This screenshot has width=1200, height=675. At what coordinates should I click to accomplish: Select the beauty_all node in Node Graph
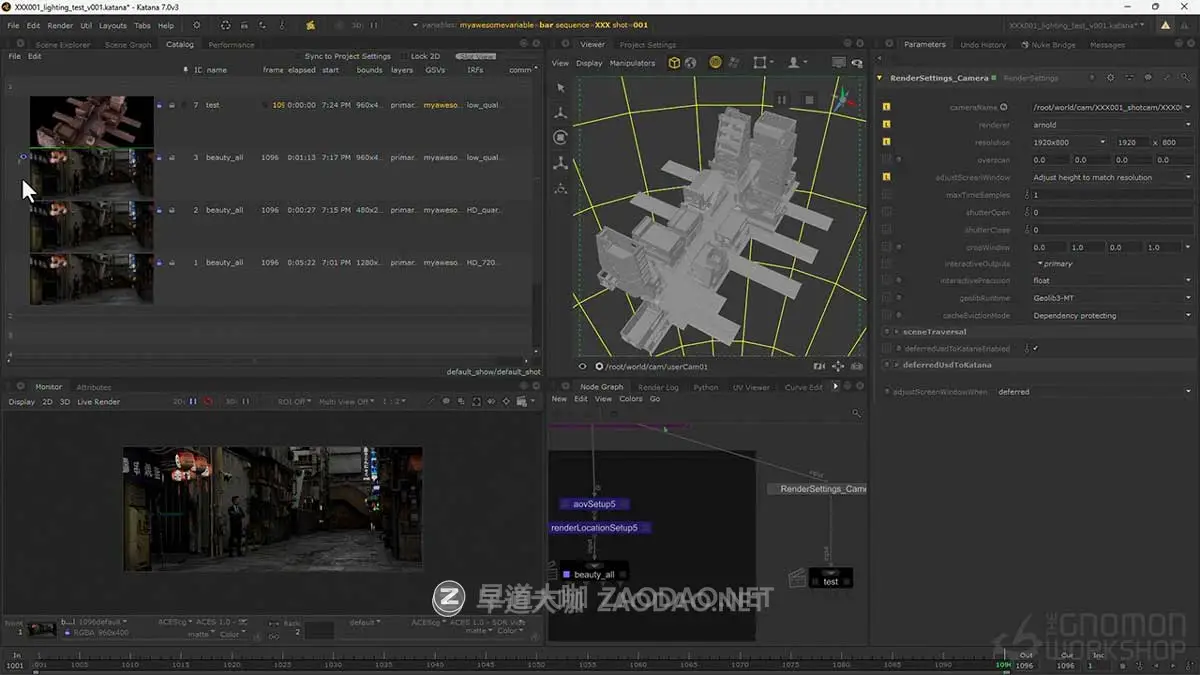[594, 575]
